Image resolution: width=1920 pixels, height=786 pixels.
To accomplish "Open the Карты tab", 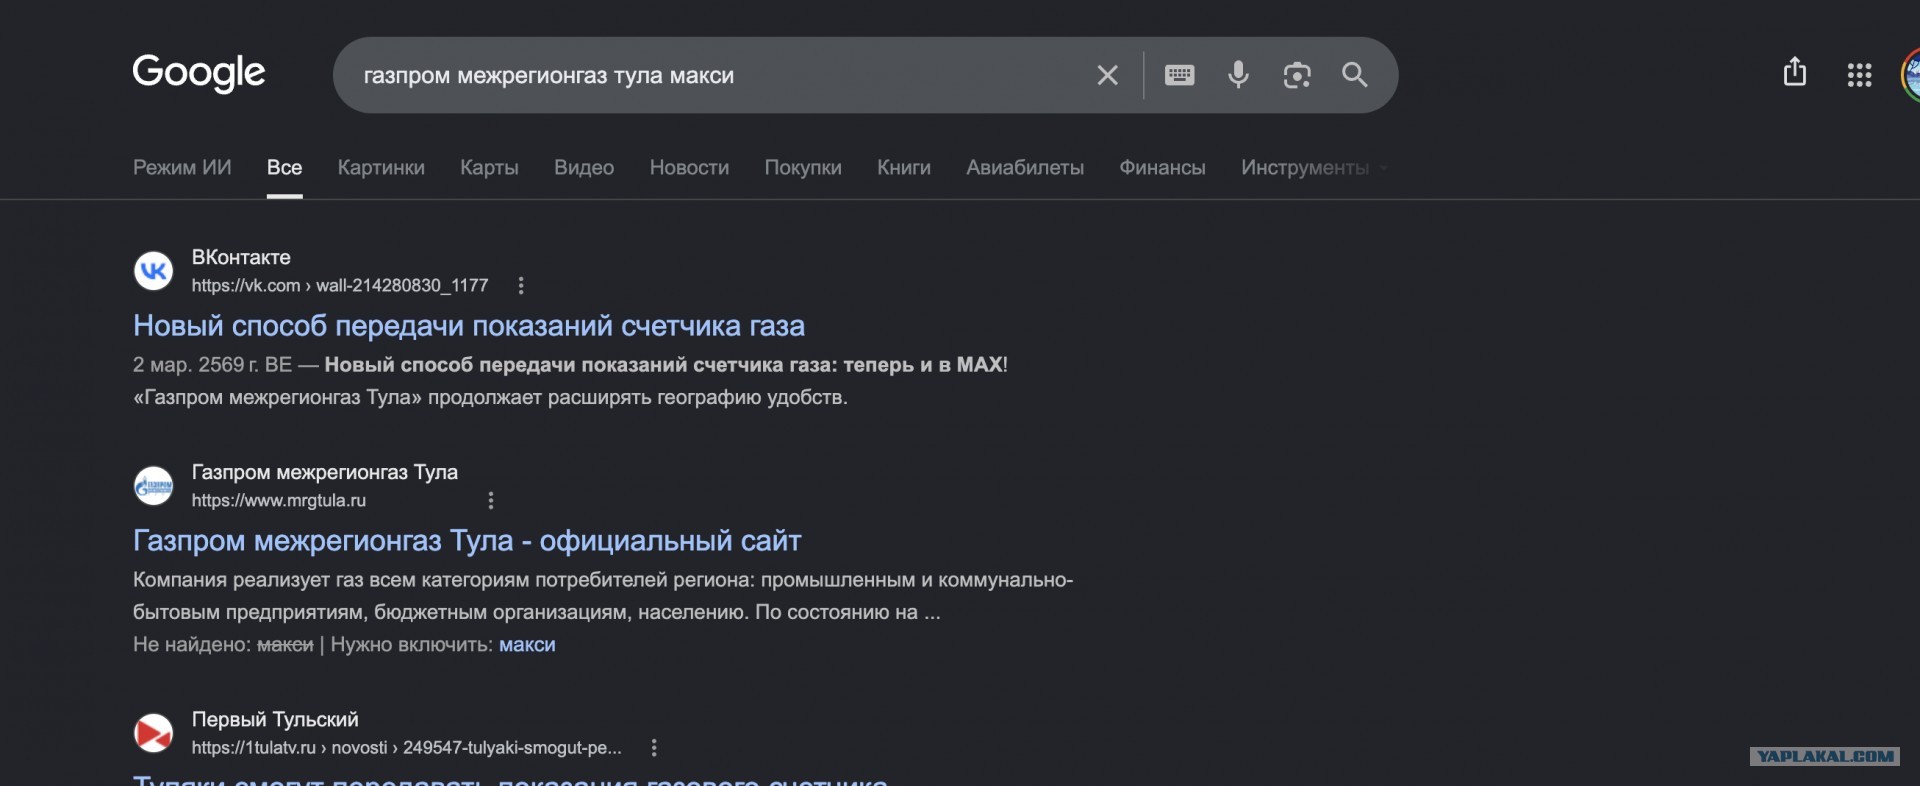I will coord(489,167).
